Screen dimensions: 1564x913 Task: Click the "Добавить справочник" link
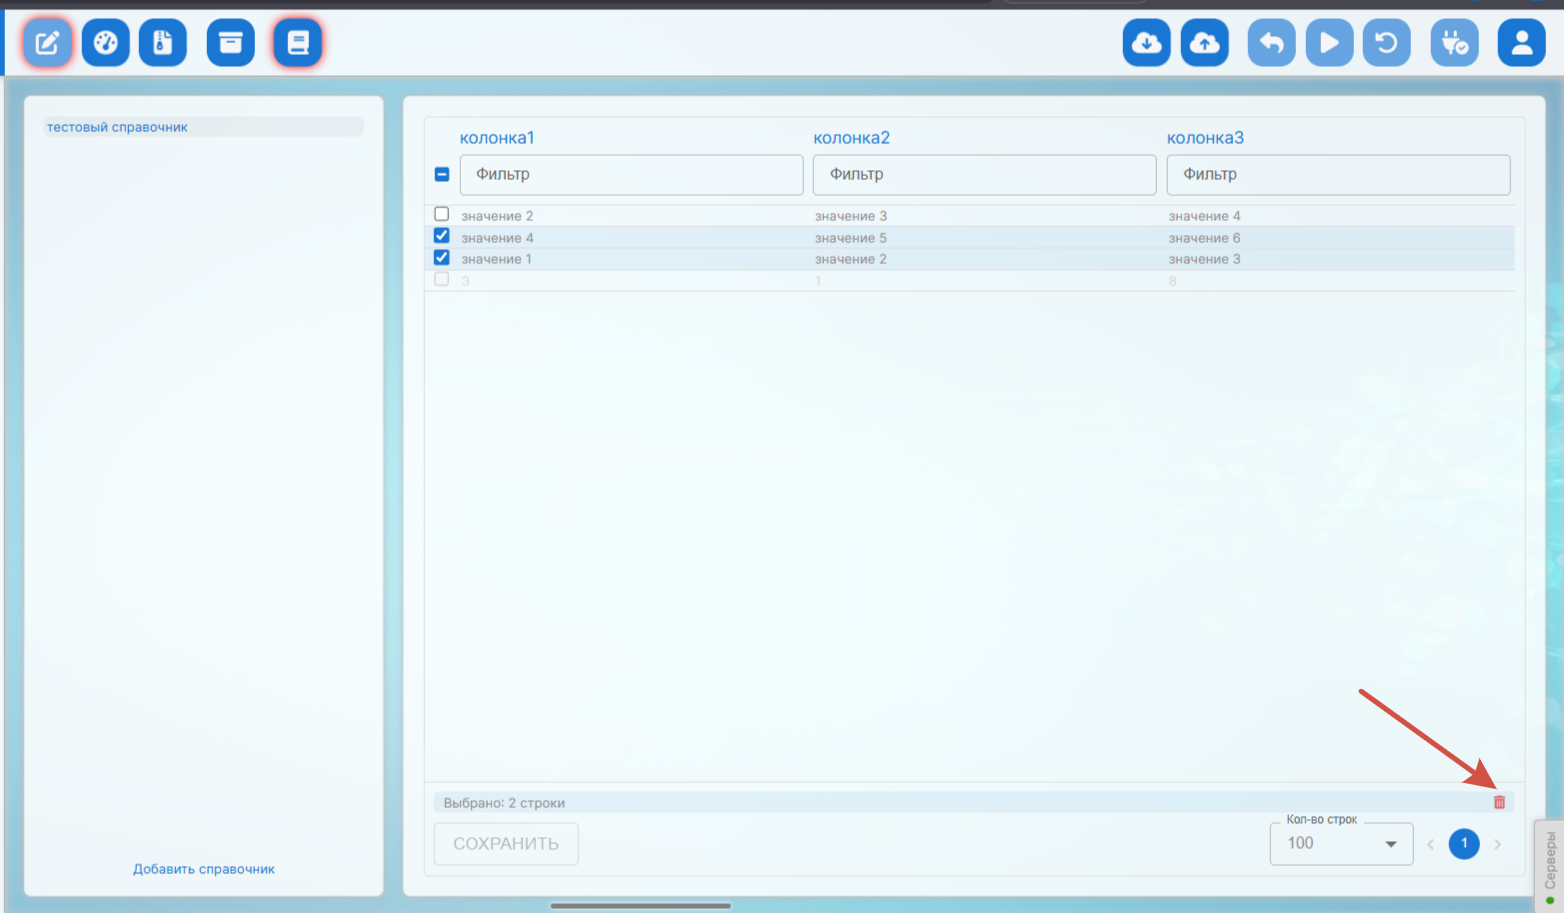[204, 869]
